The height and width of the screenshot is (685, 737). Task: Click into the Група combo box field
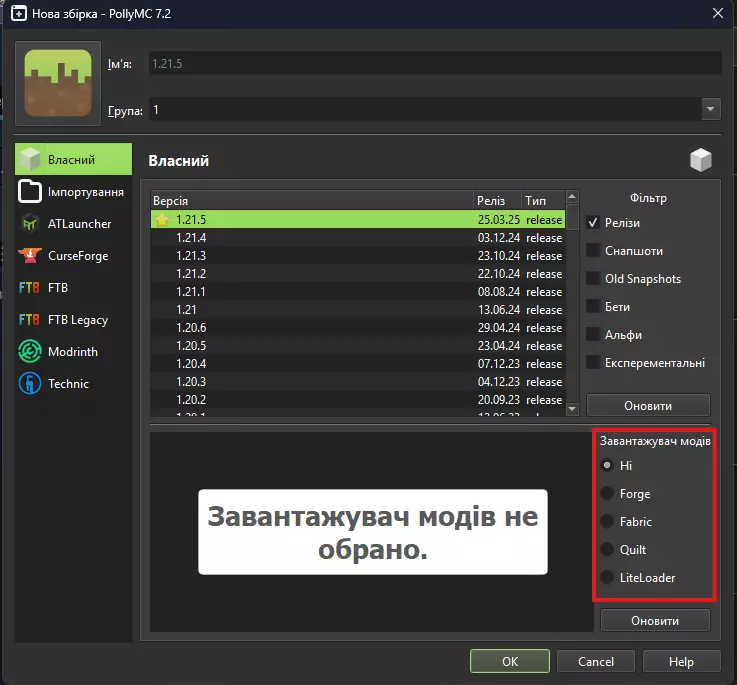coord(425,110)
